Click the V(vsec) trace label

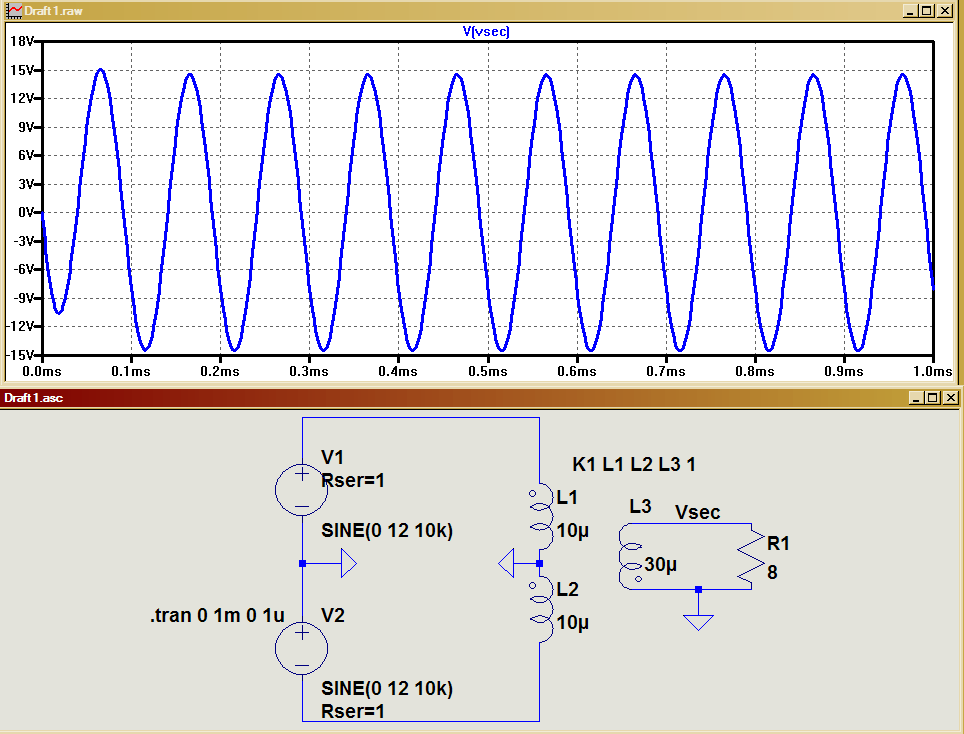tap(486, 31)
